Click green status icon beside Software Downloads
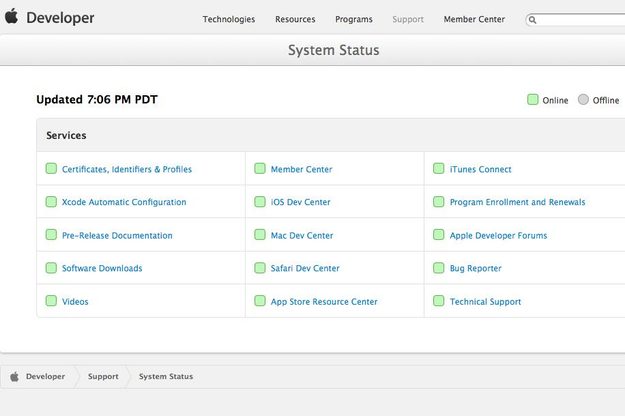 (51, 268)
